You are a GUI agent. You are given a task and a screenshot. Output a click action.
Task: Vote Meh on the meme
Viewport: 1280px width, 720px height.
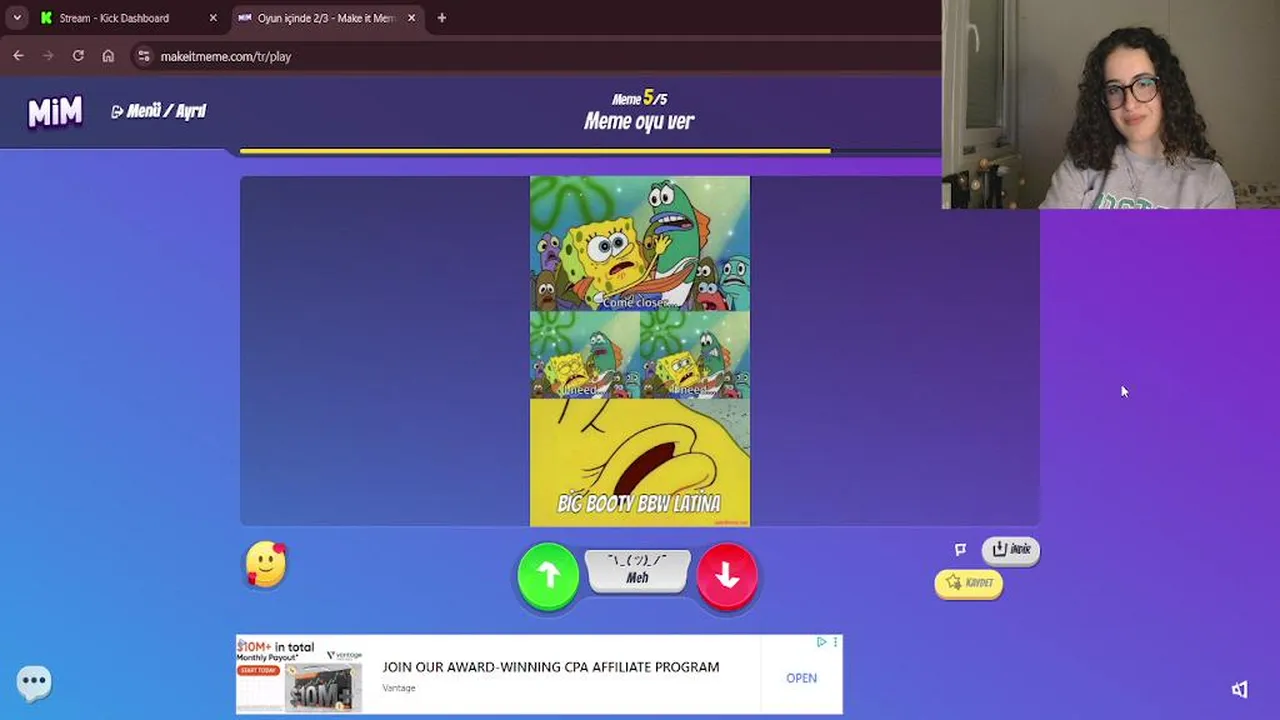point(637,570)
